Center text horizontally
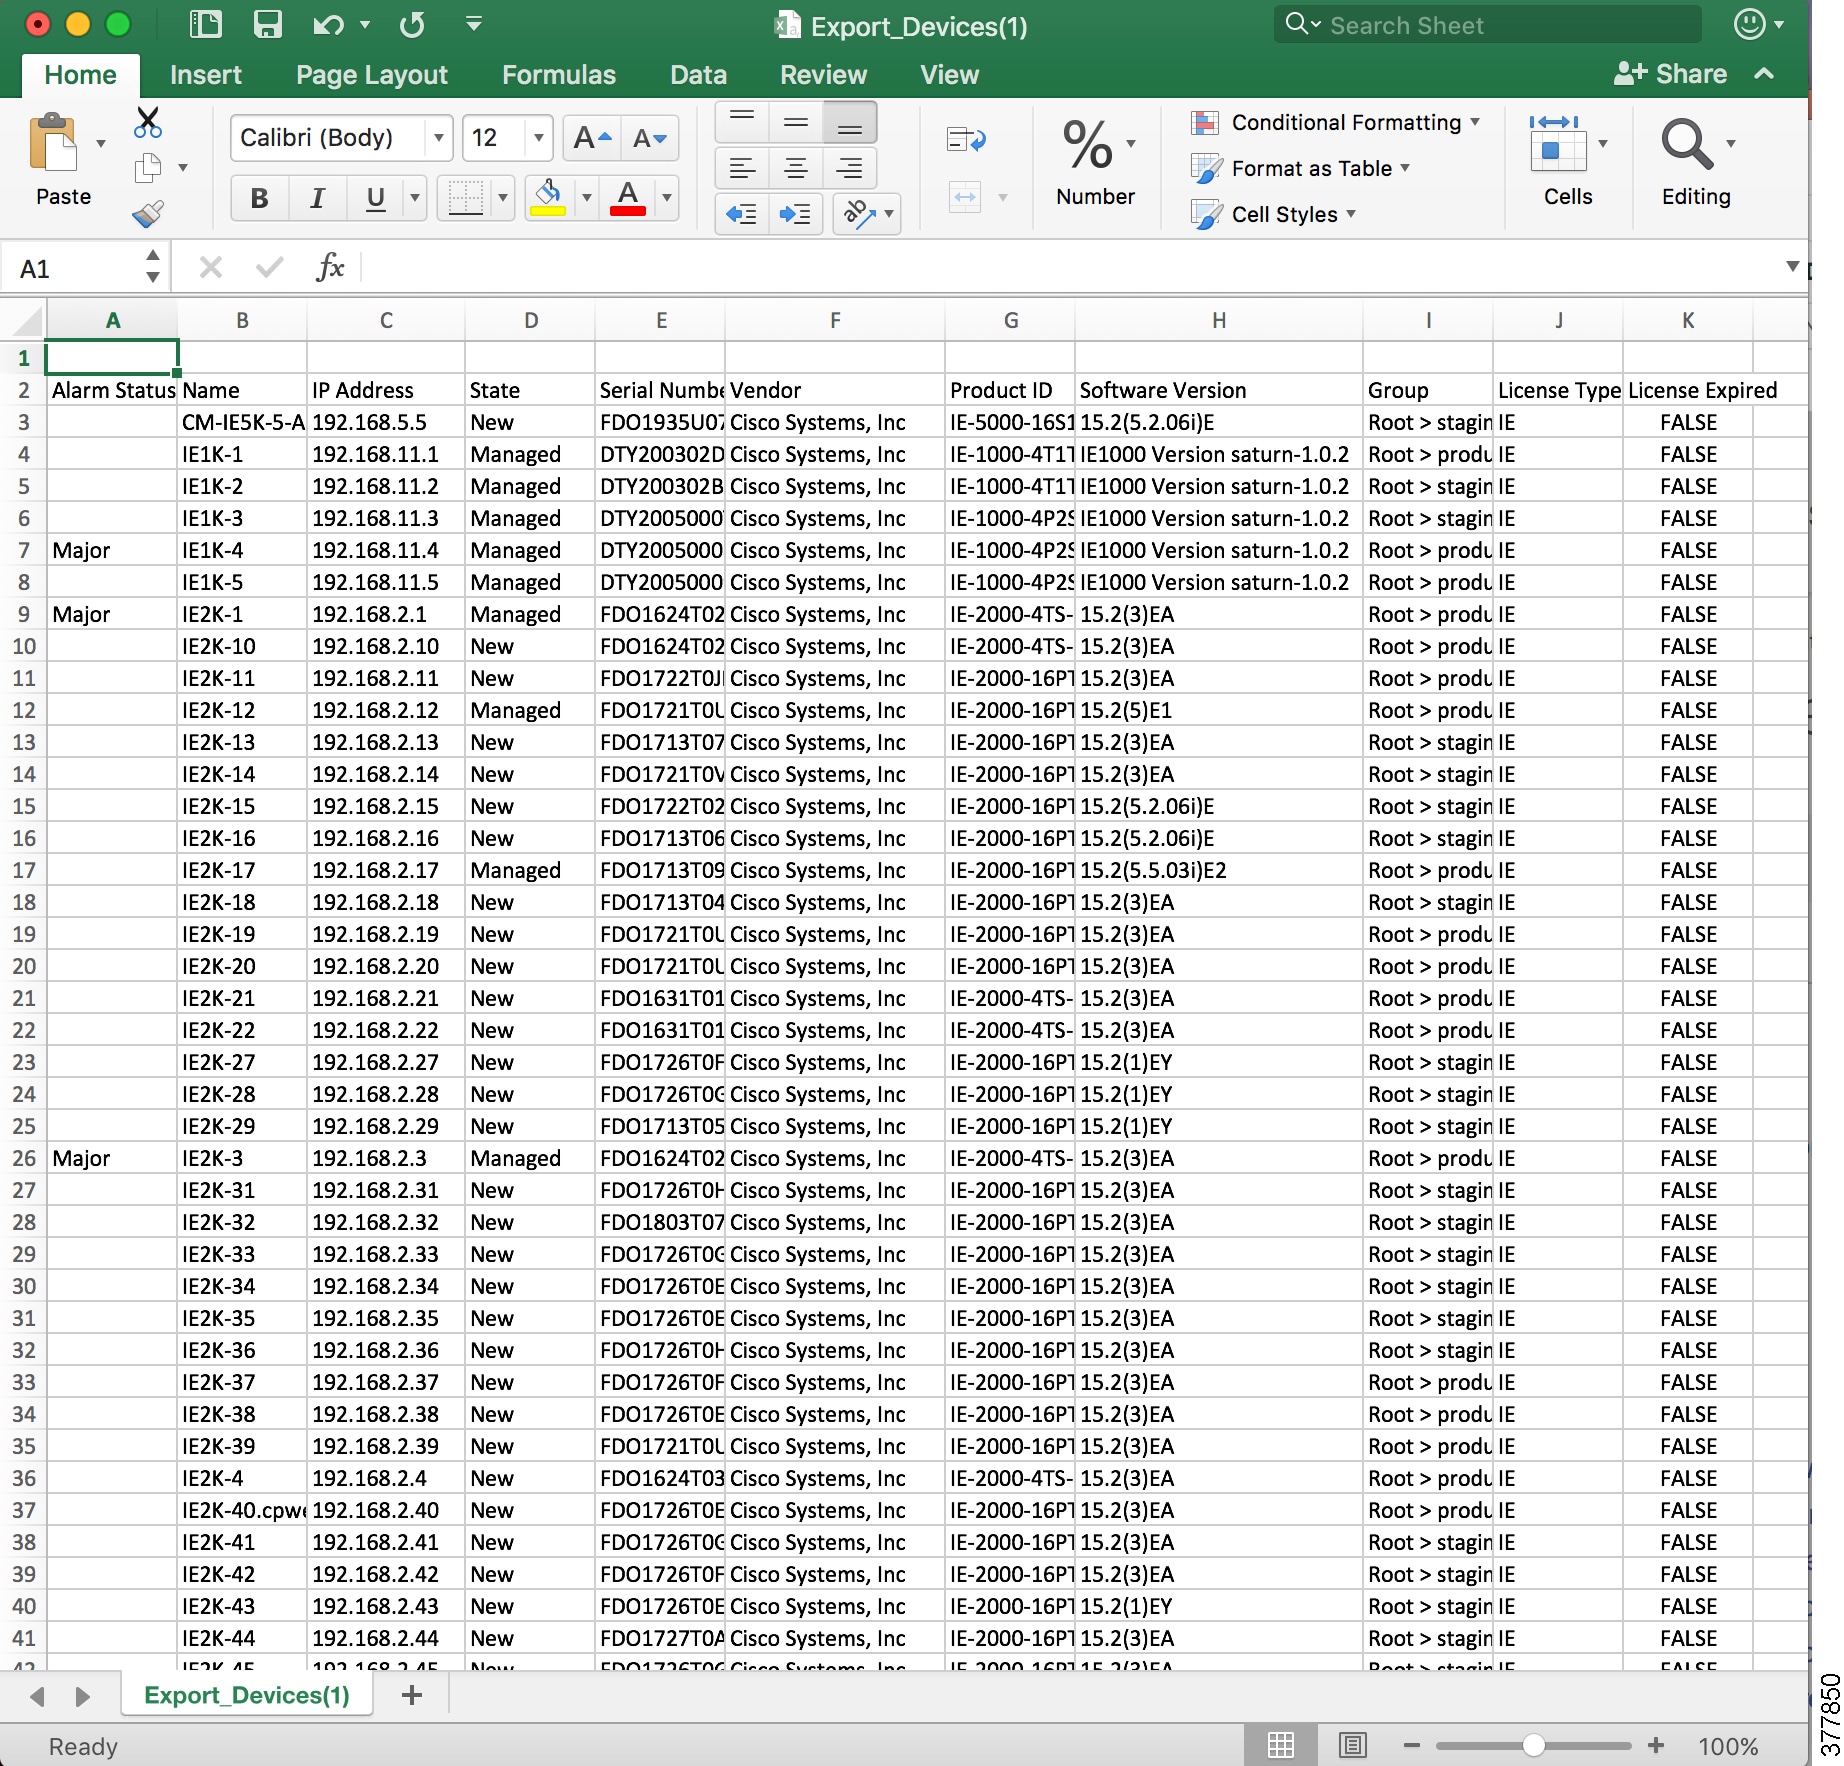The image size is (1844, 1766). tap(796, 168)
